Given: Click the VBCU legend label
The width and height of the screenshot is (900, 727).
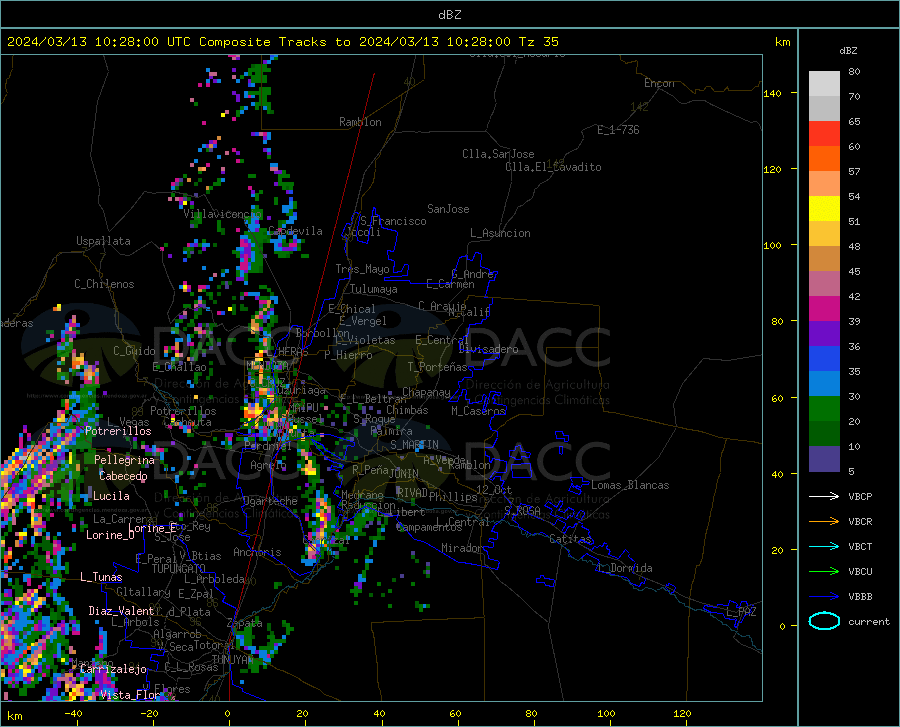Looking at the screenshot, I should tap(860, 572).
